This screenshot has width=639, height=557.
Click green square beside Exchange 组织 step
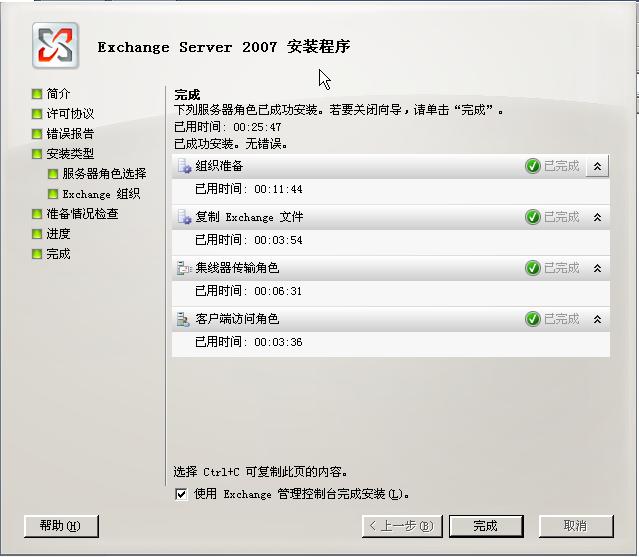click(x=53, y=194)
